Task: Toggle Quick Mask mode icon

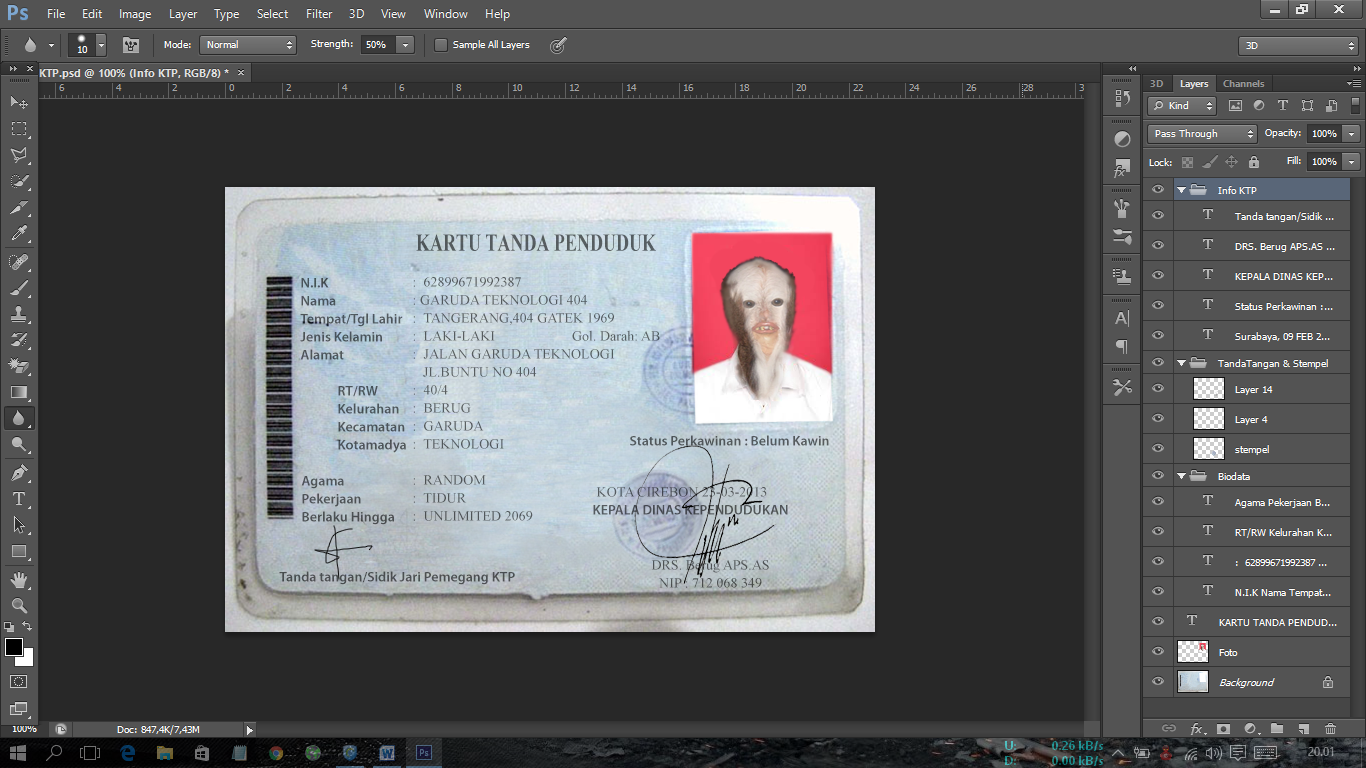Action: pyautogui.click(x=19, y=682)
